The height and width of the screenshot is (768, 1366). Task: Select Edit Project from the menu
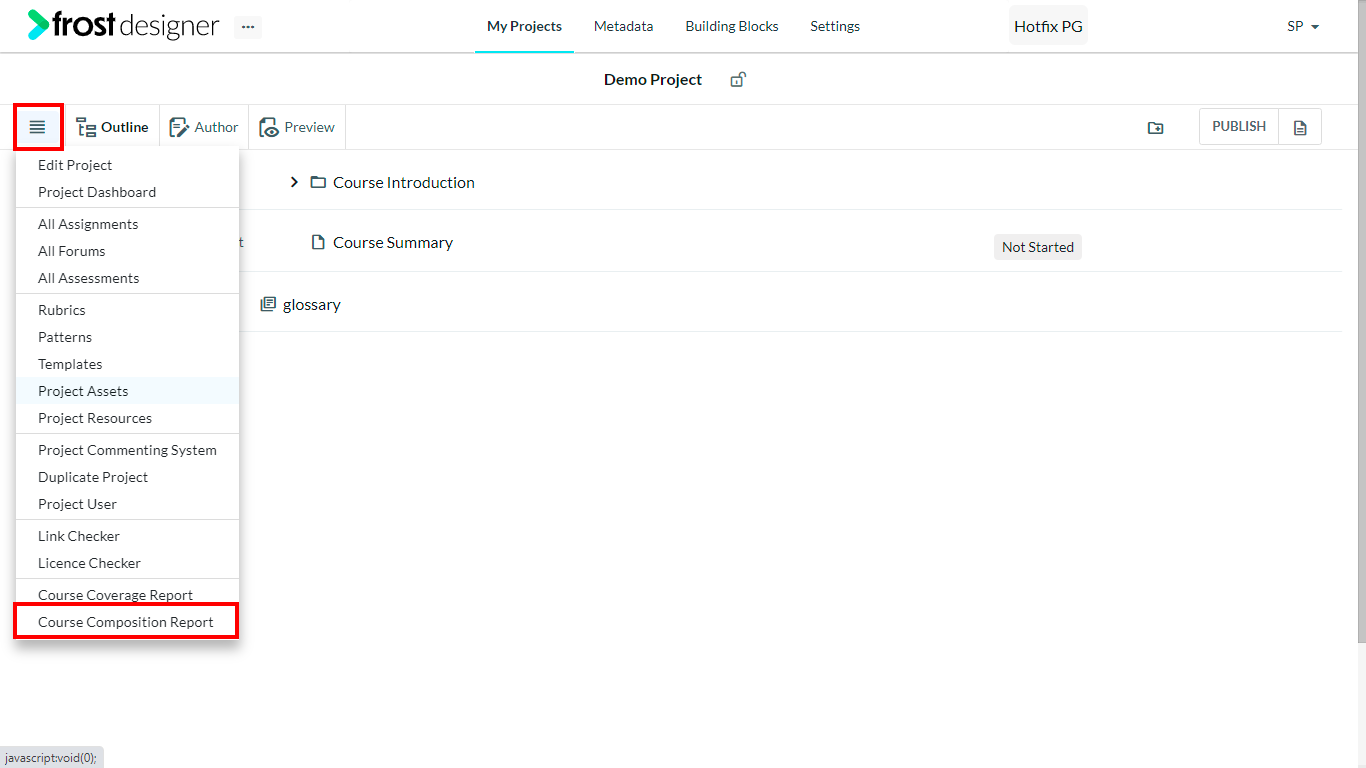pos(127,165)
